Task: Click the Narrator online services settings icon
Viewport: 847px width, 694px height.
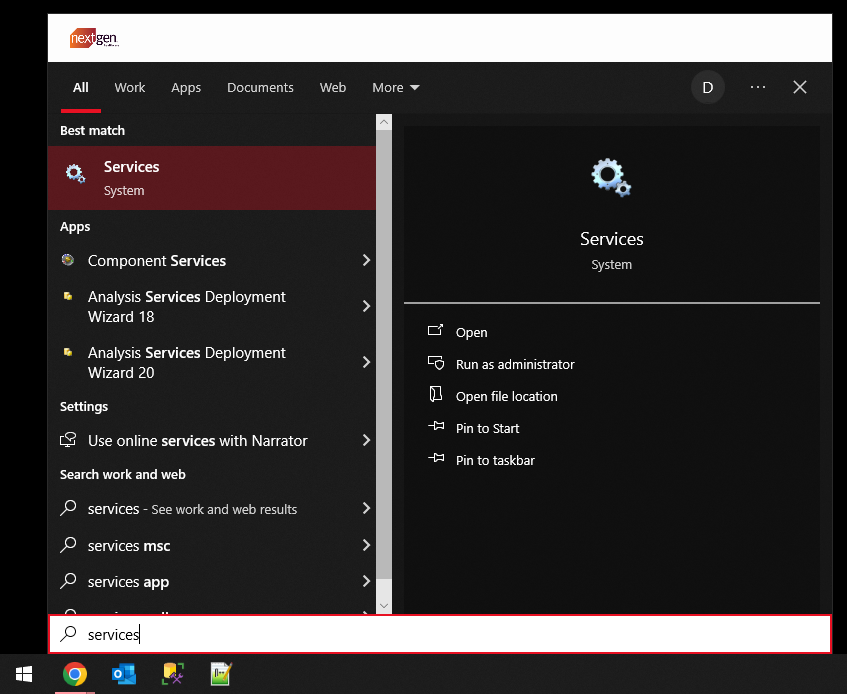Action: click(68, 440)
